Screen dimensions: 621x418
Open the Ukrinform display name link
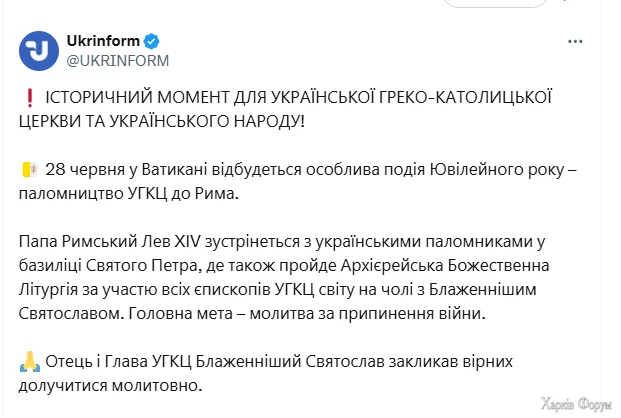(x=103, y=42)
